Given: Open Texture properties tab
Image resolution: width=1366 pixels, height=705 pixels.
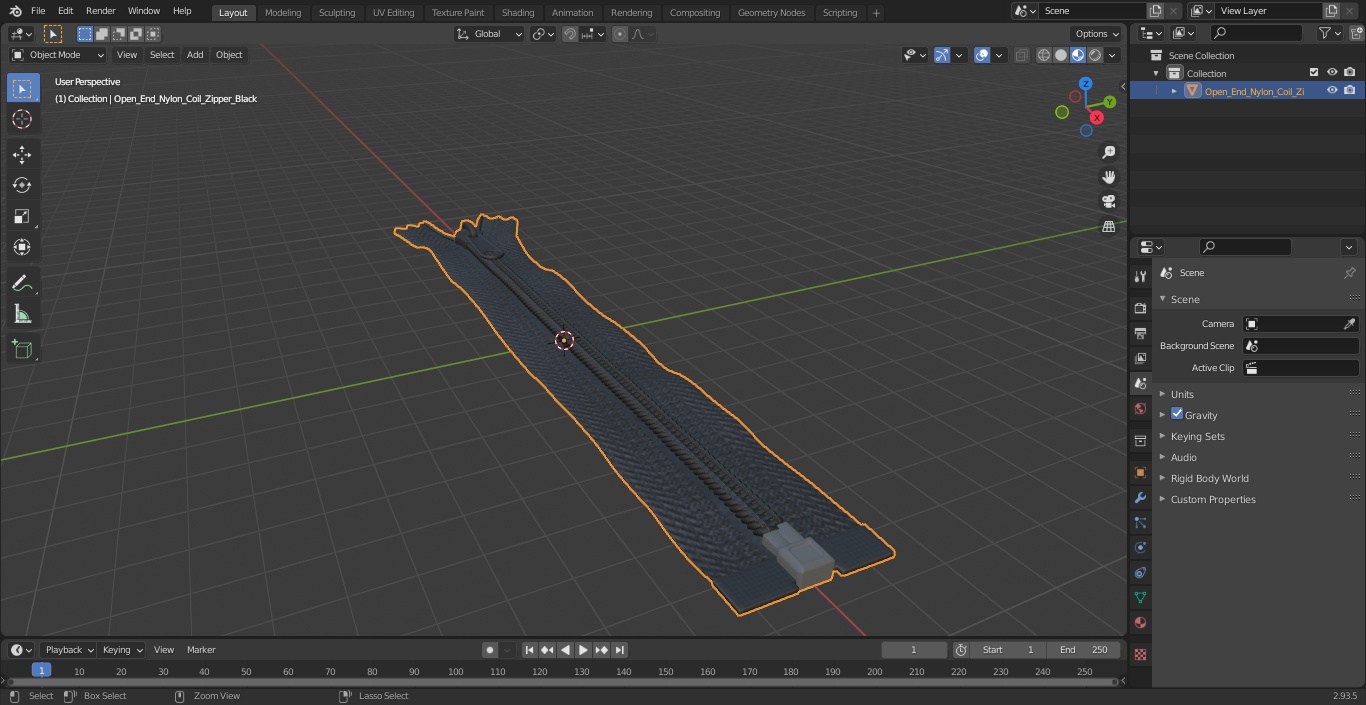Looking at the screenshot, I should click(1140, 654).
